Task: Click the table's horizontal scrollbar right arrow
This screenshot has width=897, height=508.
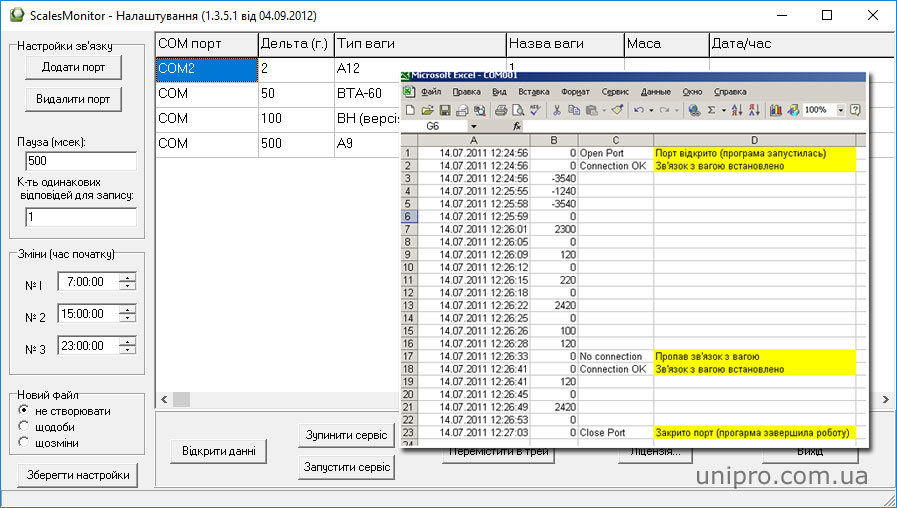Action: click(886, 399)
